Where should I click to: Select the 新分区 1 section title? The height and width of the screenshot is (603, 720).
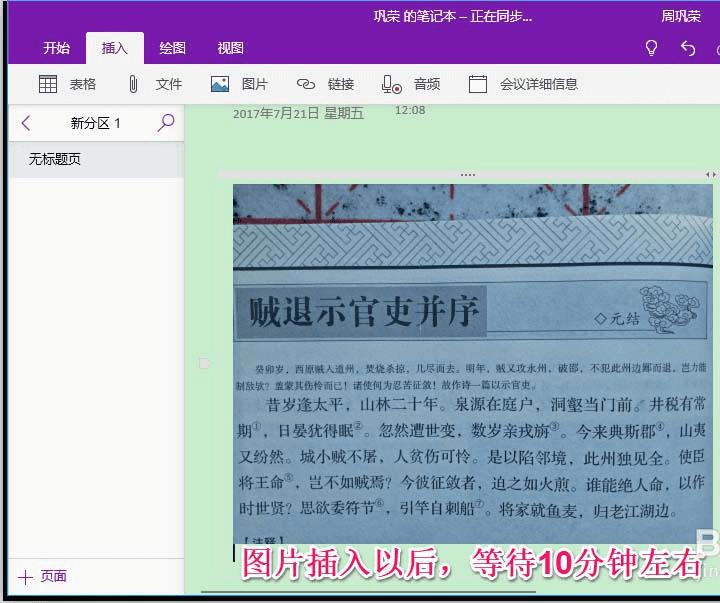(95, 123)
